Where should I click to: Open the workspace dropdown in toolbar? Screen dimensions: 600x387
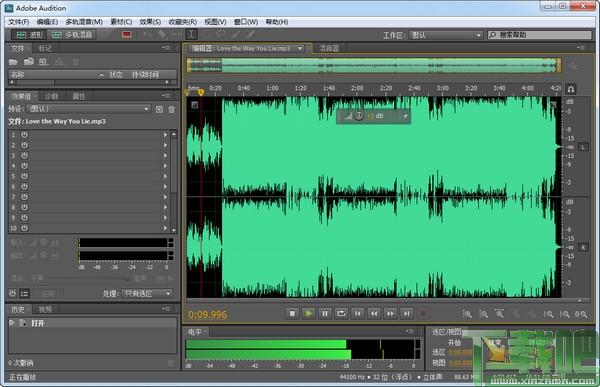coord(445,35)
